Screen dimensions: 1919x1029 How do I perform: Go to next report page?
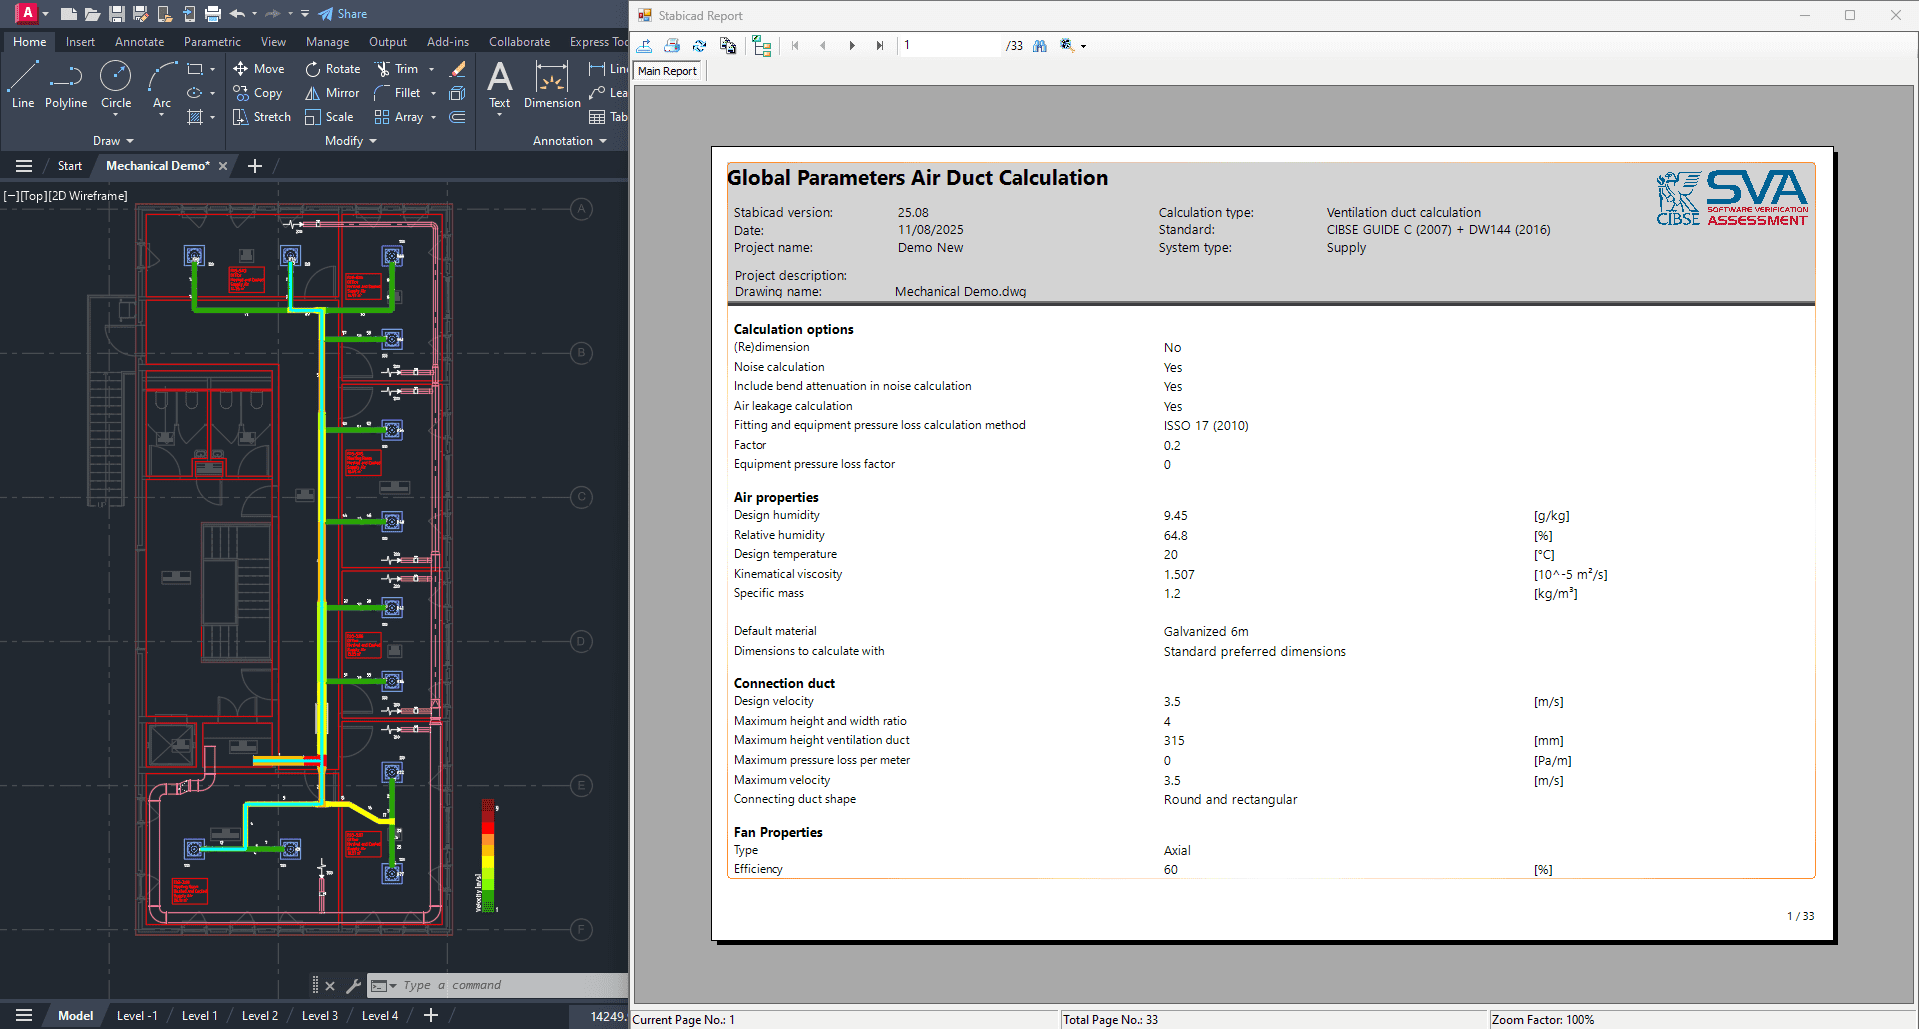point(852,45)
